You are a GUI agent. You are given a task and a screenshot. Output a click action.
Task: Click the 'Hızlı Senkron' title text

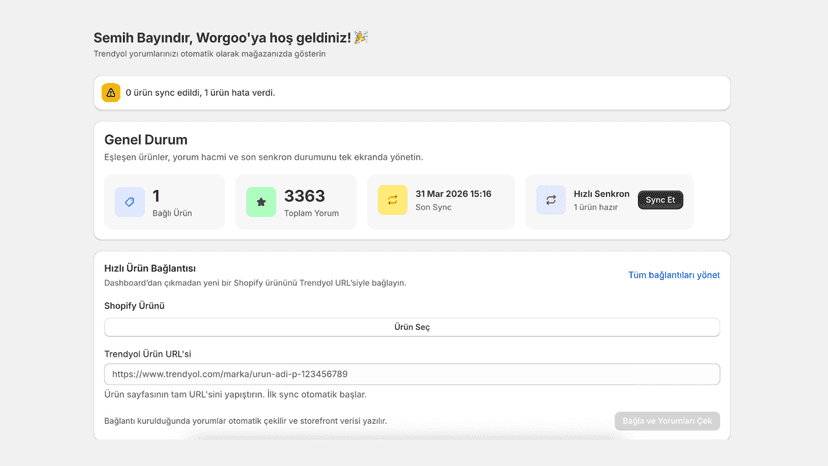click(x=601, y=194)
